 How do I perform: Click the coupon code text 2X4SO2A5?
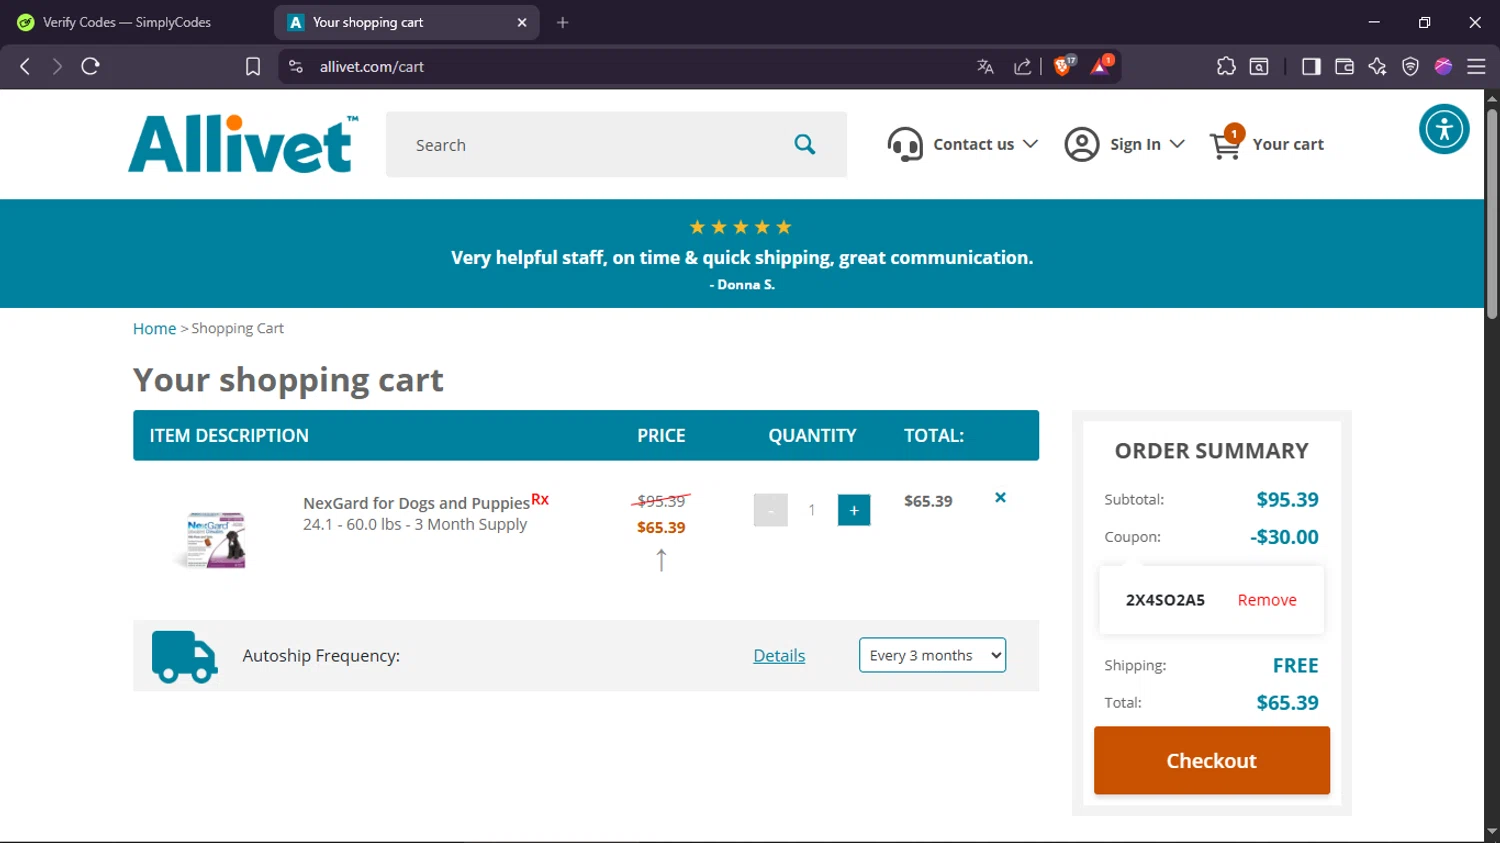(x=1165, y=600)
